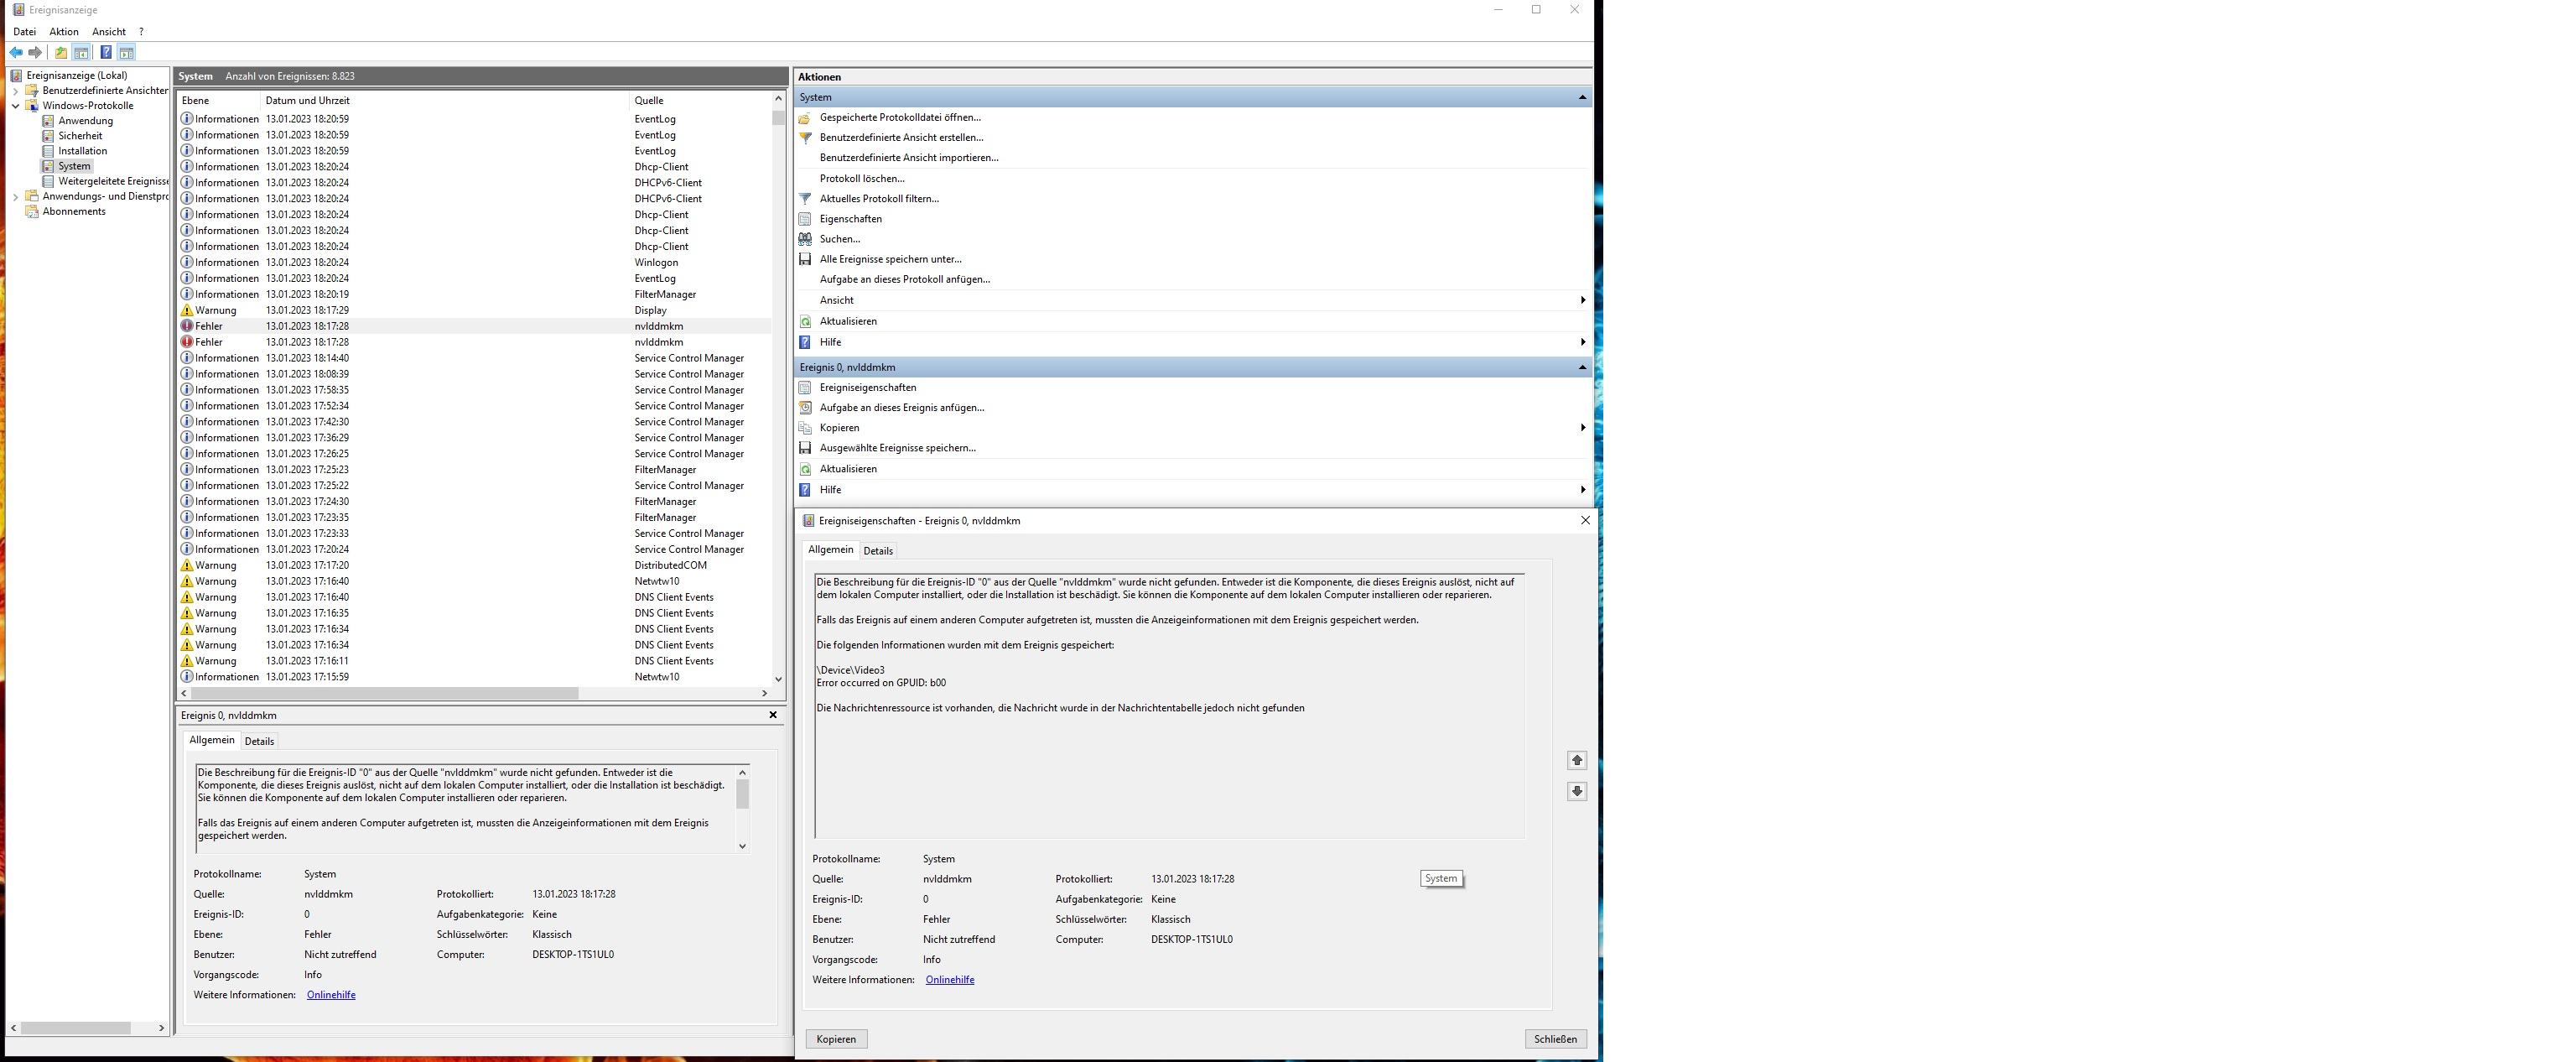Expand Benutzerdefinierte Ansichten tree node
The image size is (2576, 1062).
click(x=15, y=91)
